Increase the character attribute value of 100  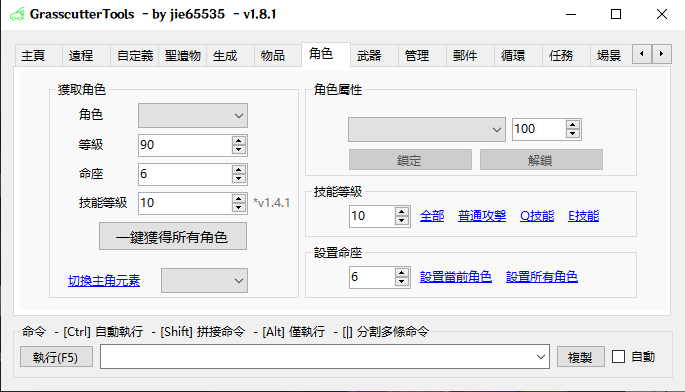[572, 125]
